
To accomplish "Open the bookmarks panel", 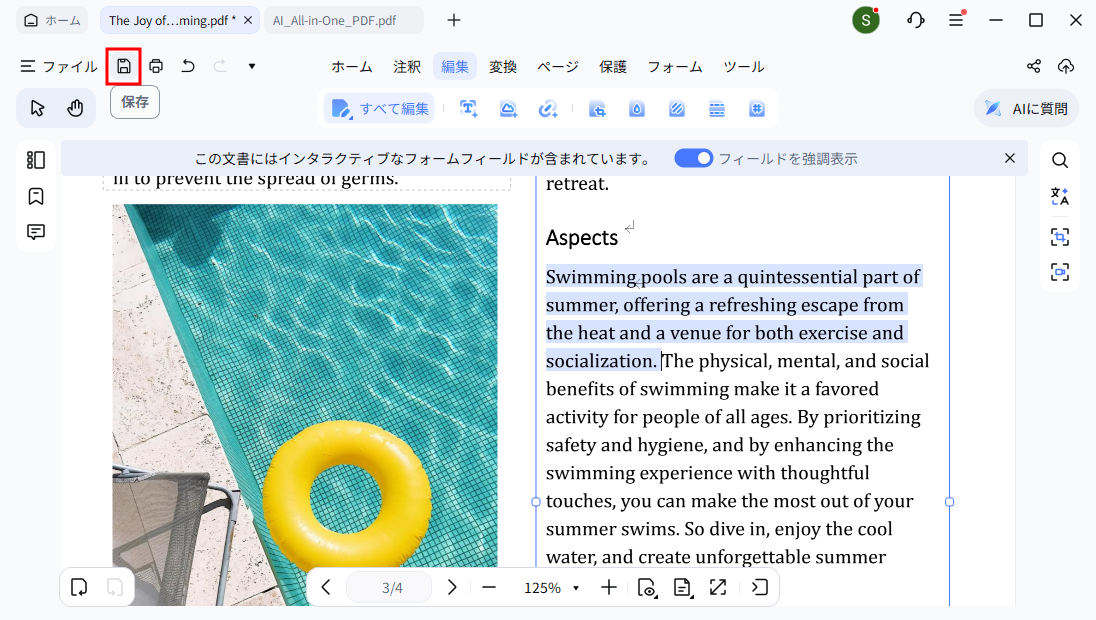I will coord(35,196).
